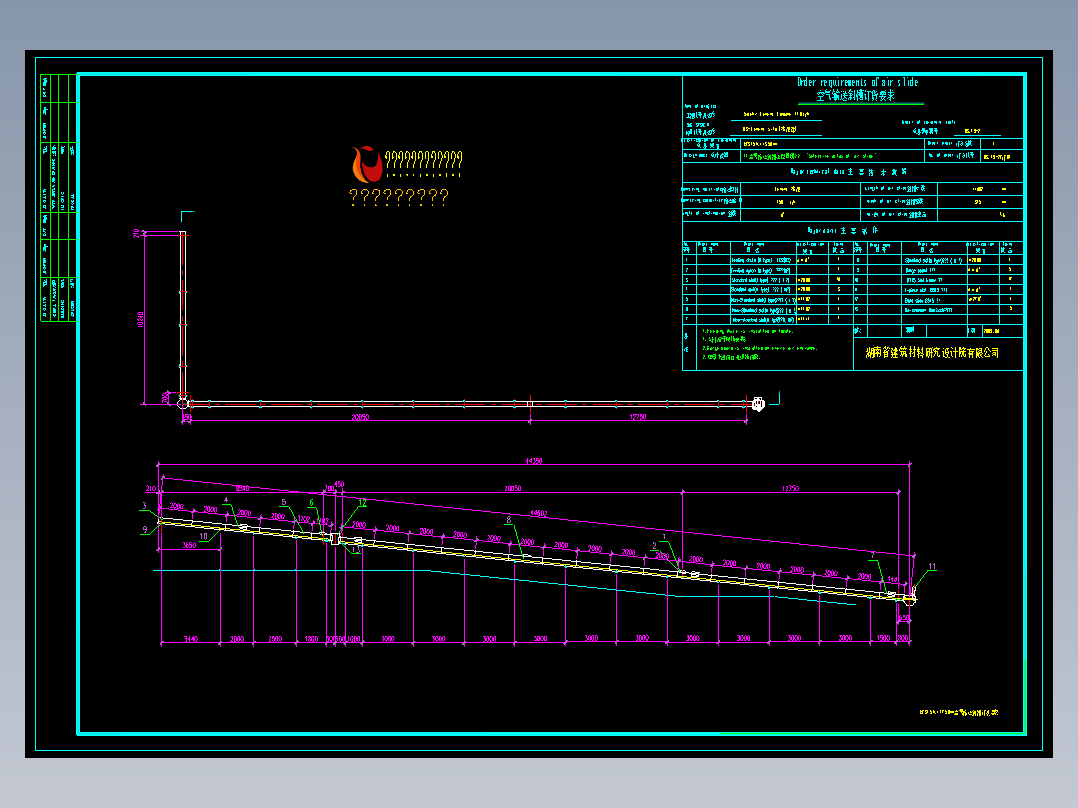Click part balloon number 1

(664, 536)
